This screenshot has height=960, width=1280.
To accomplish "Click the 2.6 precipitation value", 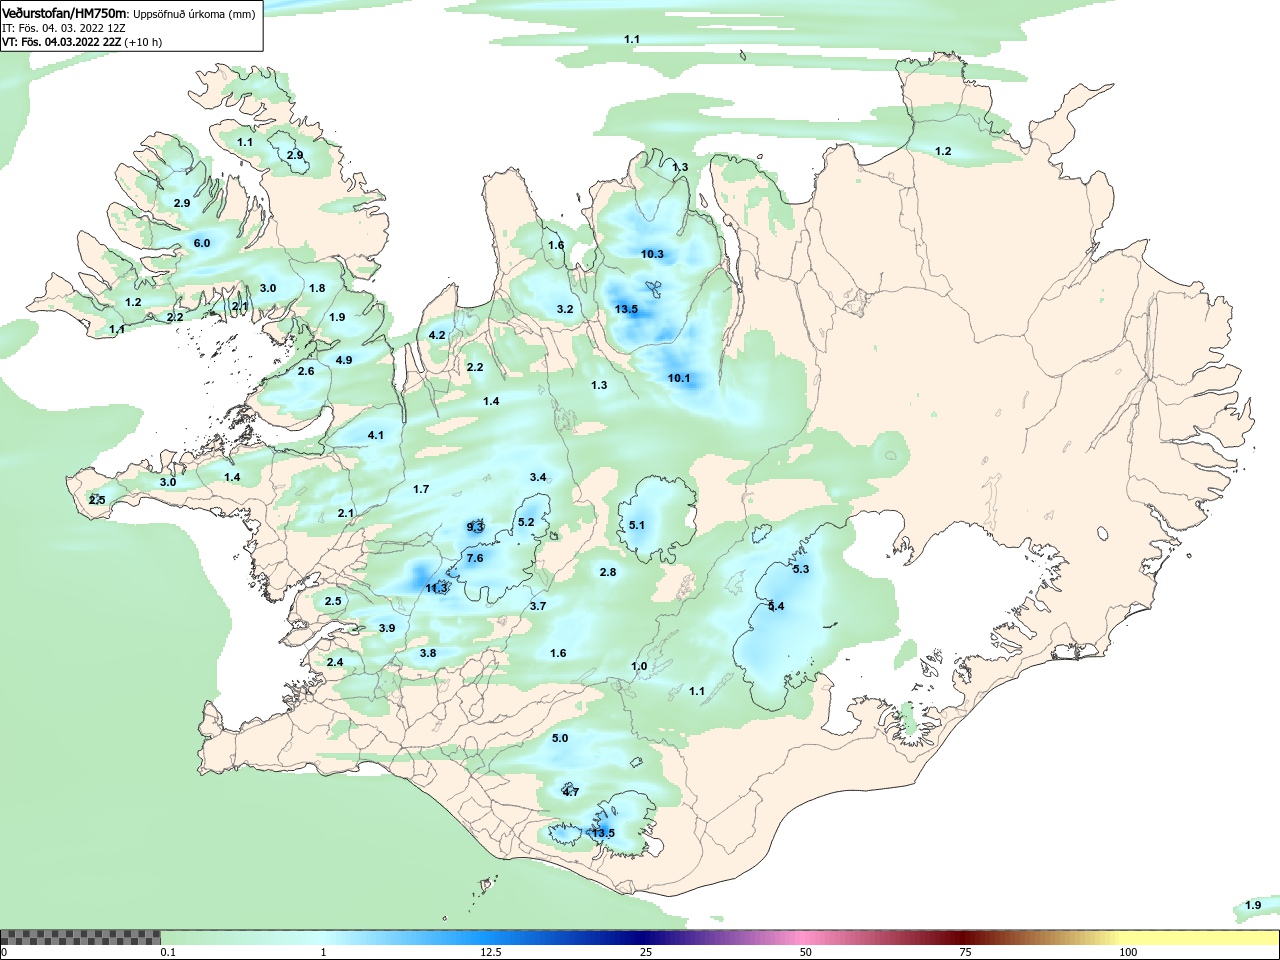I will (306, 371).
